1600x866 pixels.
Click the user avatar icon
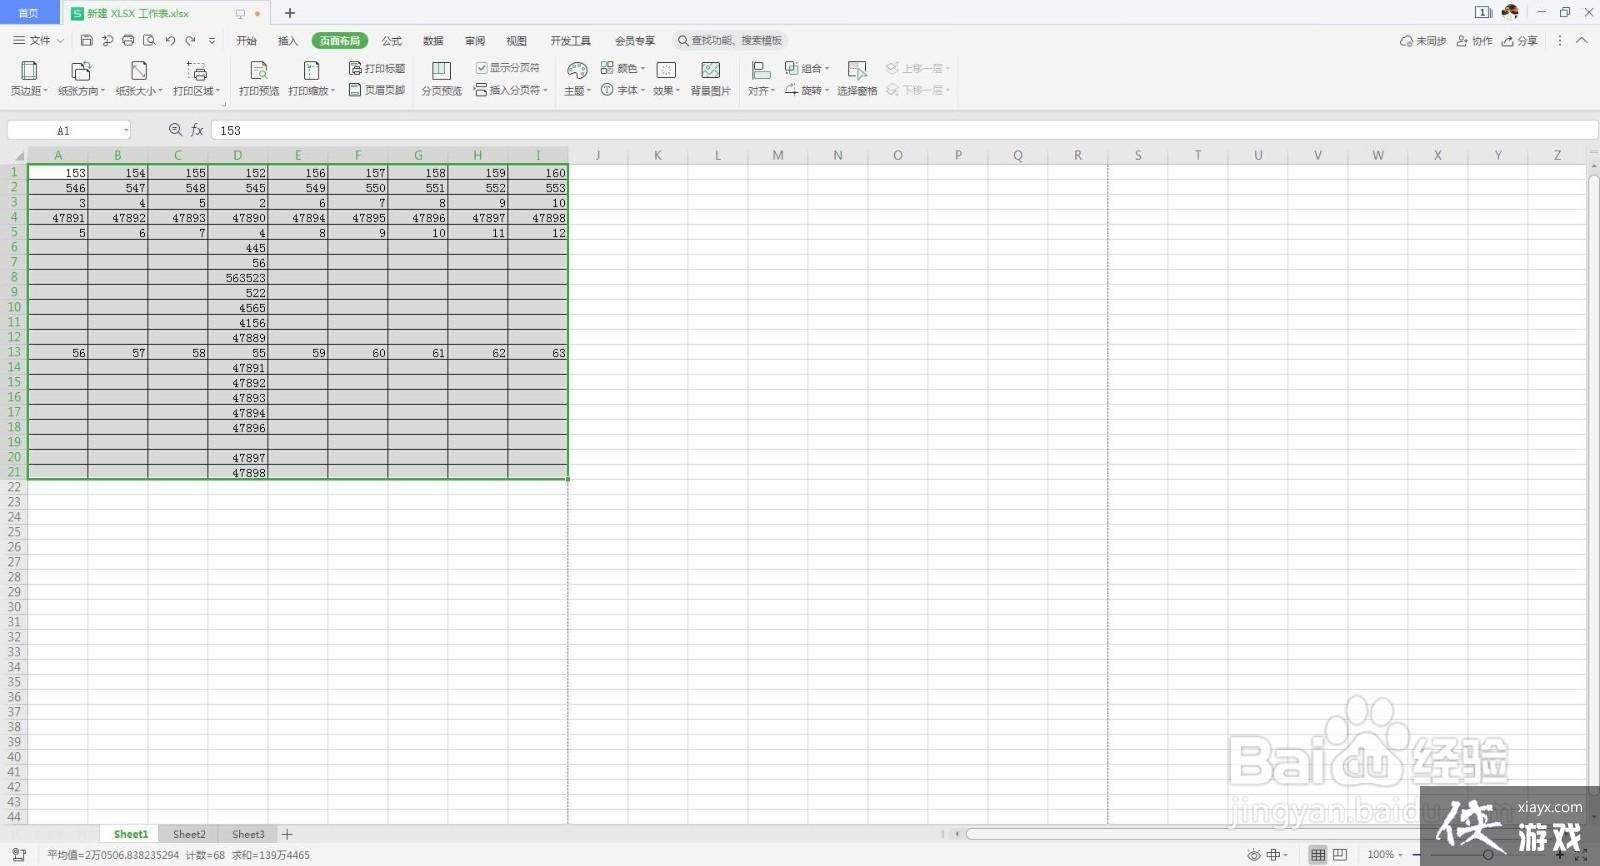pos(1510,12)
